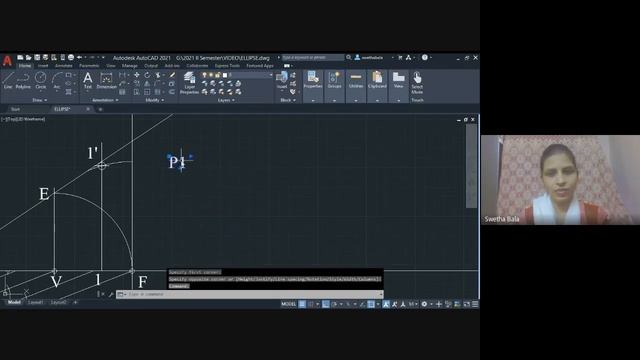Select the Arc tool
640x360 pixels.
point(57,79)
